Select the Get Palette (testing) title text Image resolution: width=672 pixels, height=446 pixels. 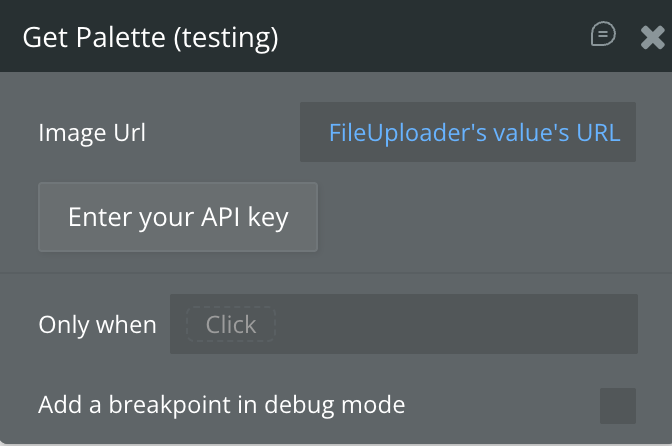tap(150, 38)
